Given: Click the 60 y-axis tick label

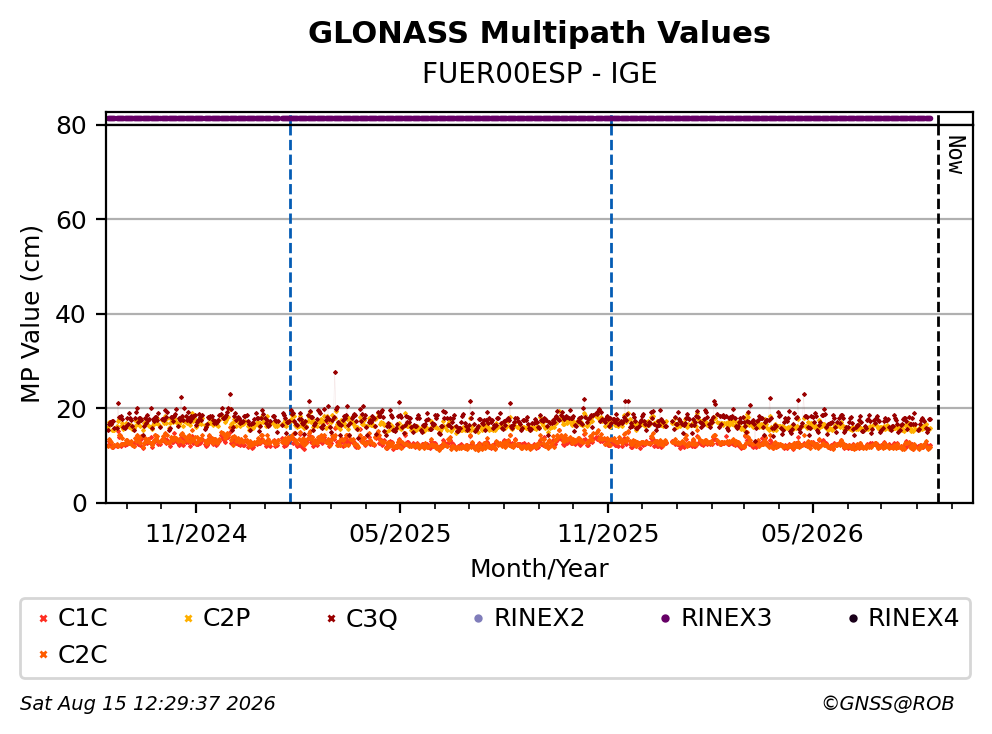Looking at the screenshot, I should pos(71,220).
